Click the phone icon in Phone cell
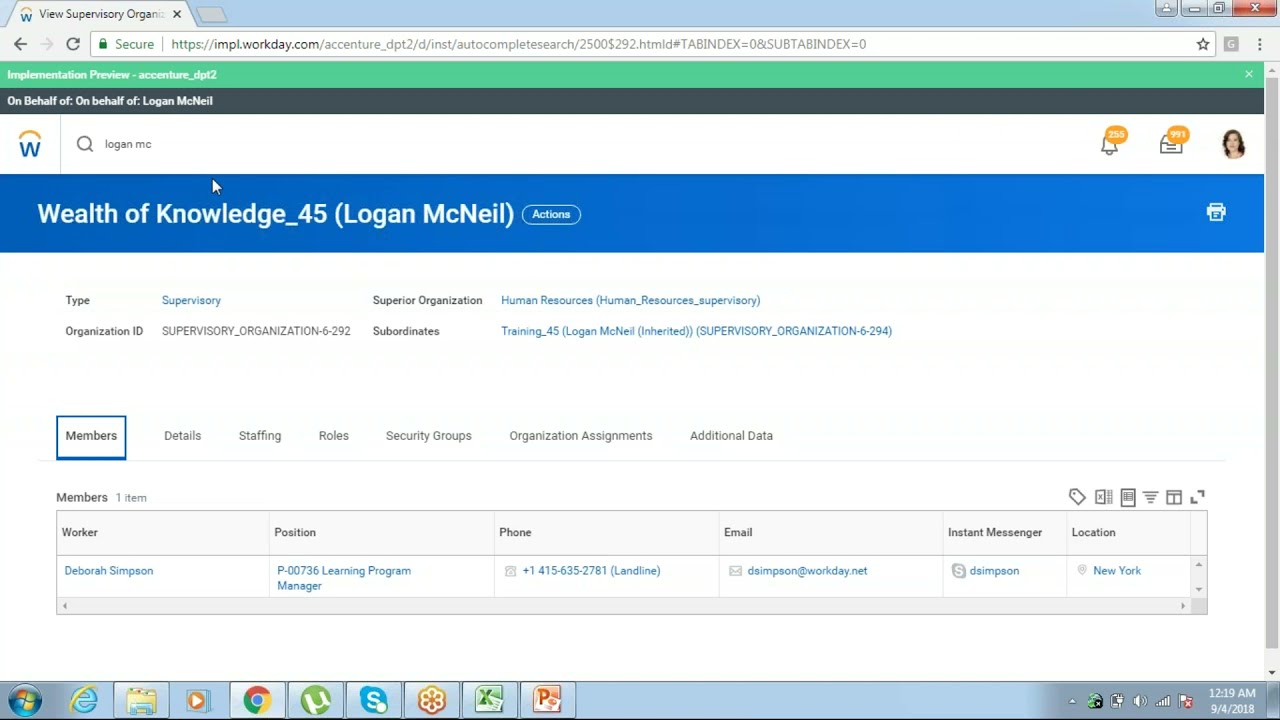Viewport: 1280px width, 720px height. (511, 571)
